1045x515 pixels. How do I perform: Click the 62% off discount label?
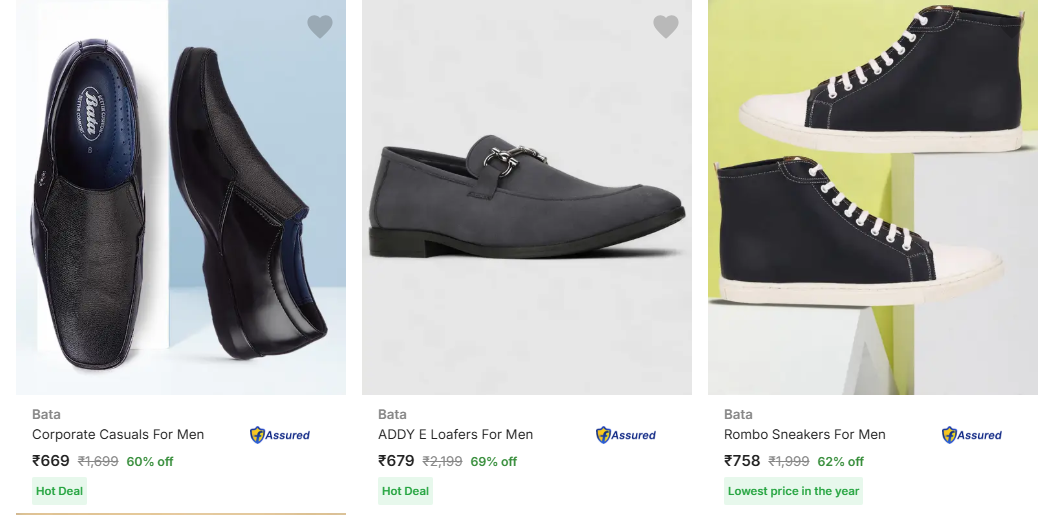coord(841,462)
